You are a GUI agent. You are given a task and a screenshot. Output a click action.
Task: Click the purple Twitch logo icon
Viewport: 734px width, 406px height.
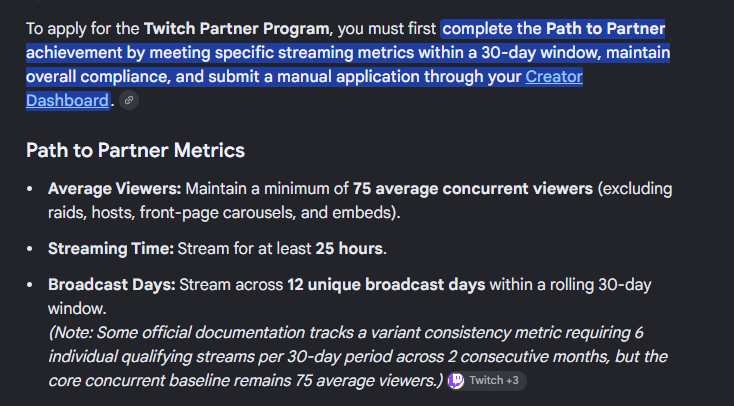tap(456, 381)
